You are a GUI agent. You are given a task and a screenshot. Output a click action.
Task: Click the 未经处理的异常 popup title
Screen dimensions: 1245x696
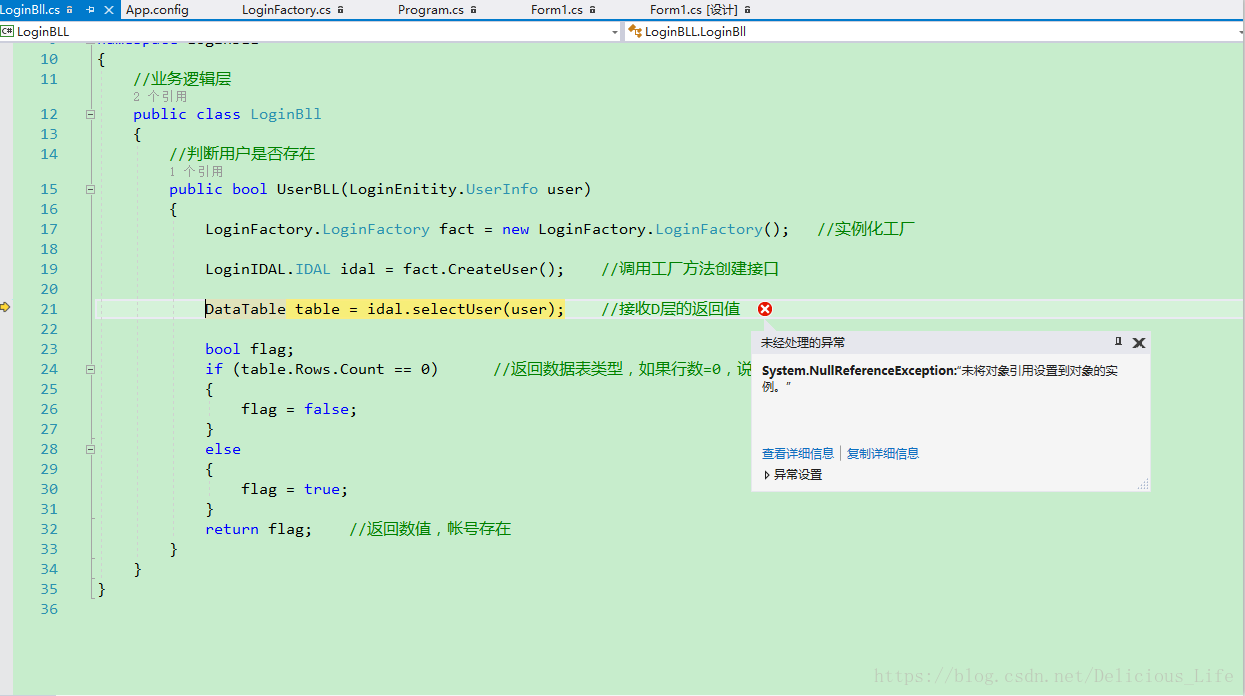tap(803, 342)
